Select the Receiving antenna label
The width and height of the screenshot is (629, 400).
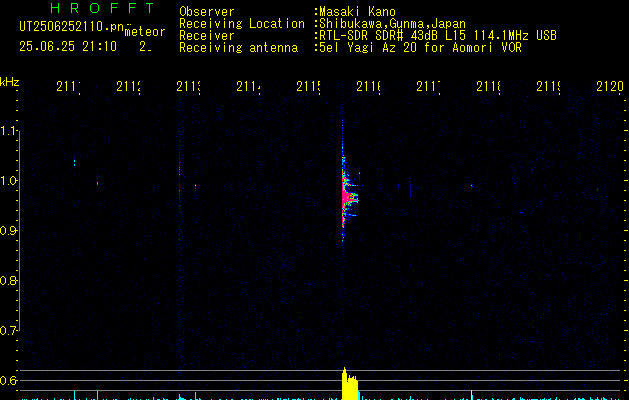[x=239, y=48]
